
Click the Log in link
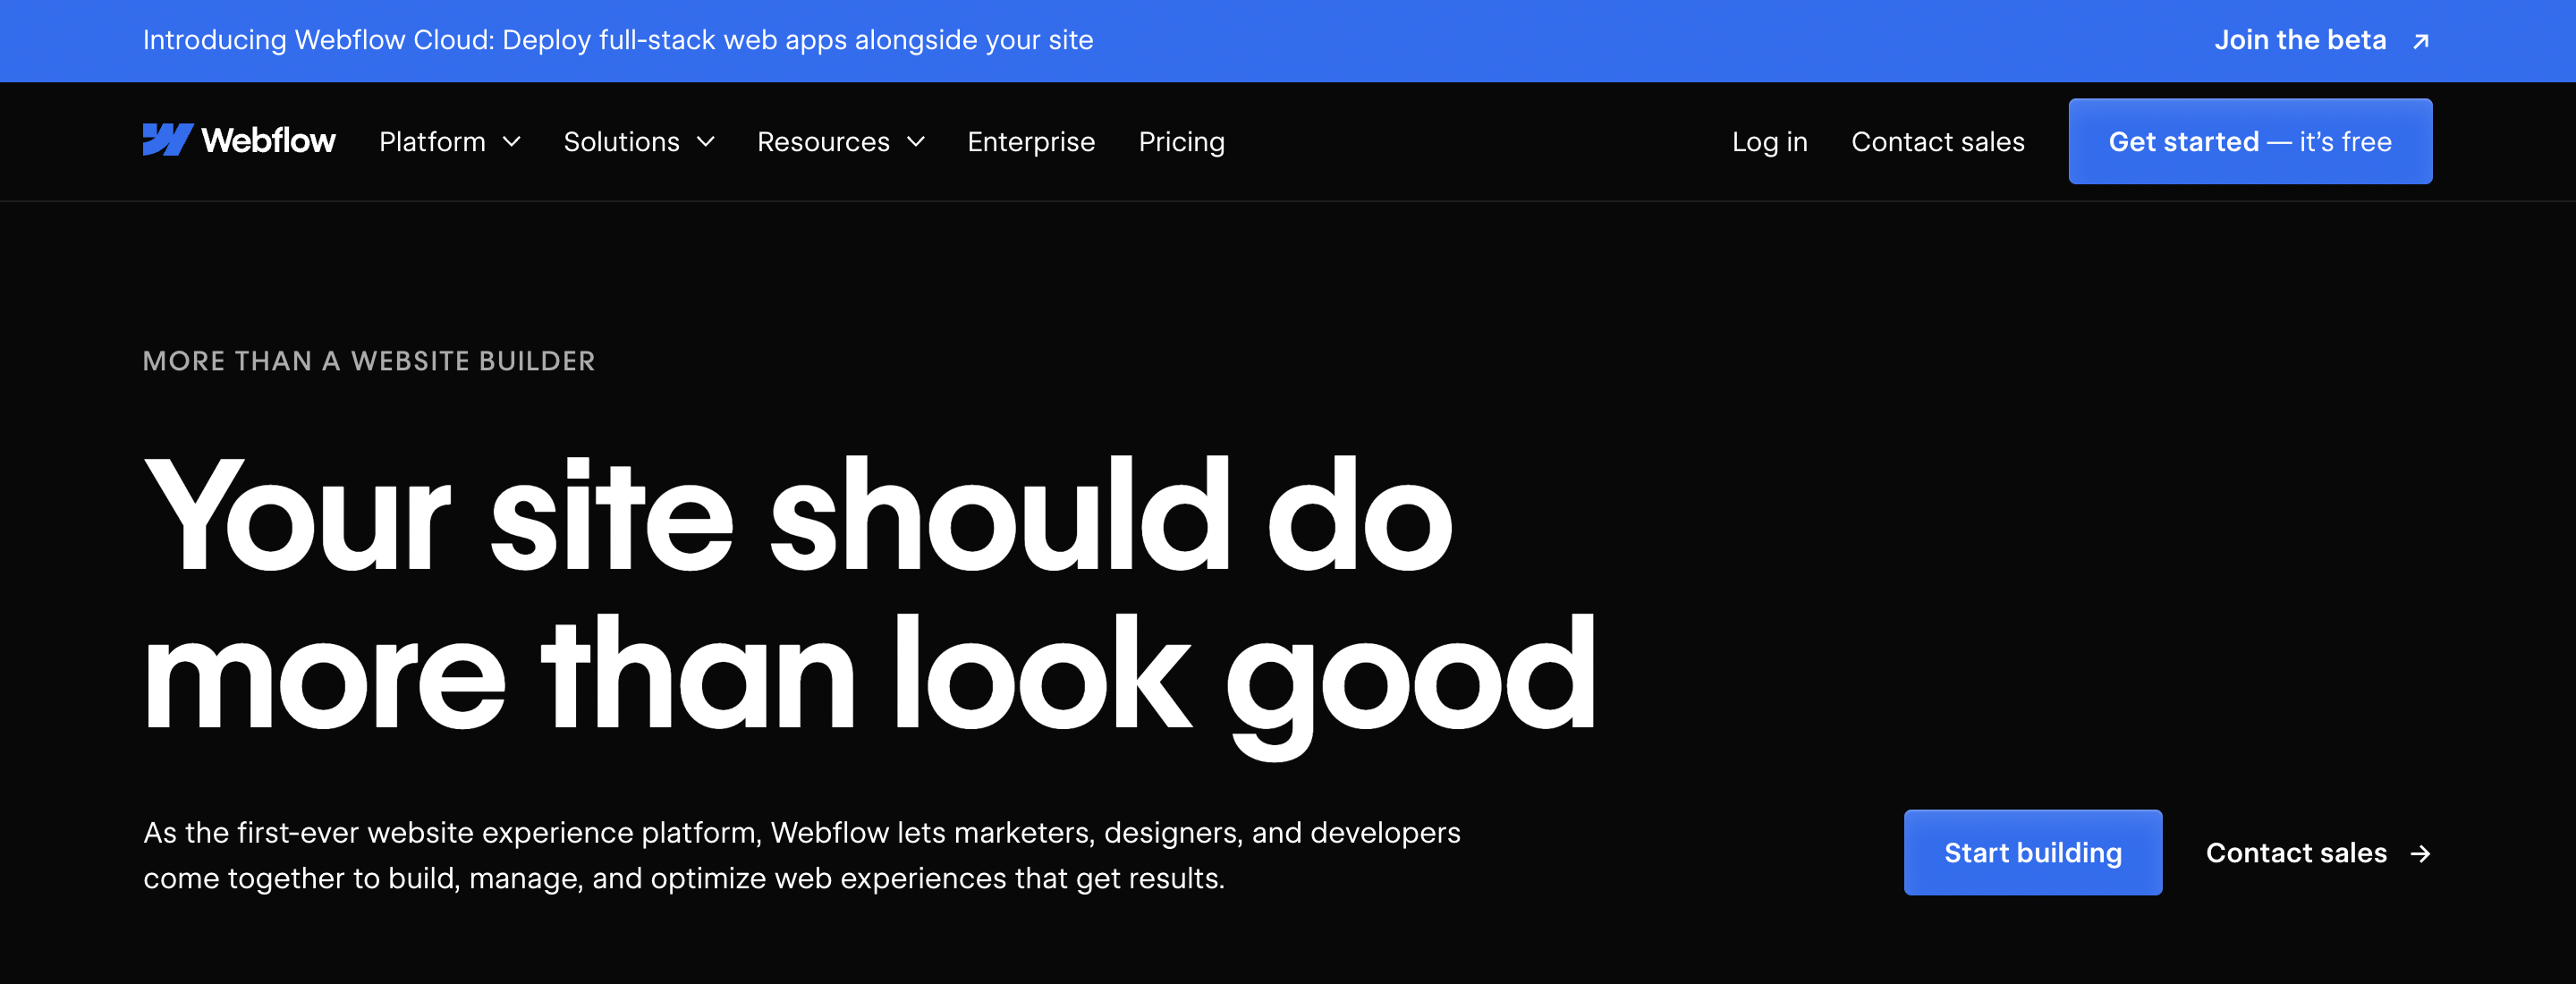(x=1769, y=142)
